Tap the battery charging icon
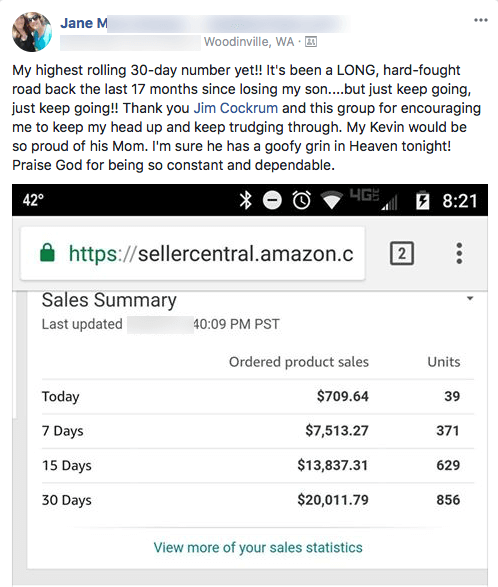The image size is (498, 587). pos(423,200)
